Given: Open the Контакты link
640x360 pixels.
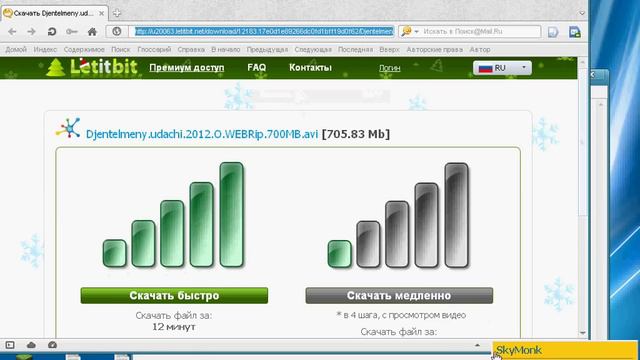Looking at the screenshot, I should pos(310,67).
